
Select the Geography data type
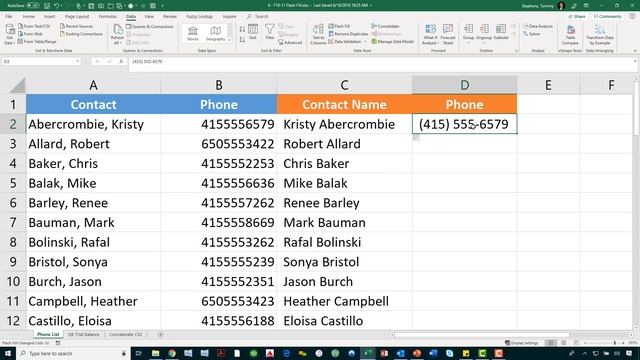click(215, 34)
